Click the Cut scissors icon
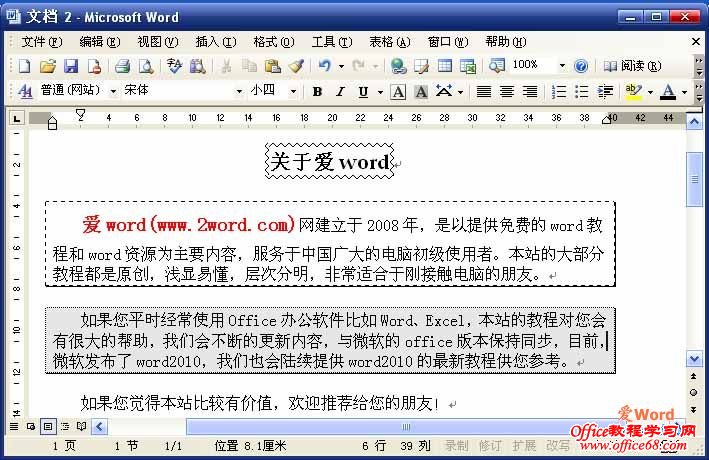Image resolution: width=709 pixels, height=460 pixels. coord(226,66)
